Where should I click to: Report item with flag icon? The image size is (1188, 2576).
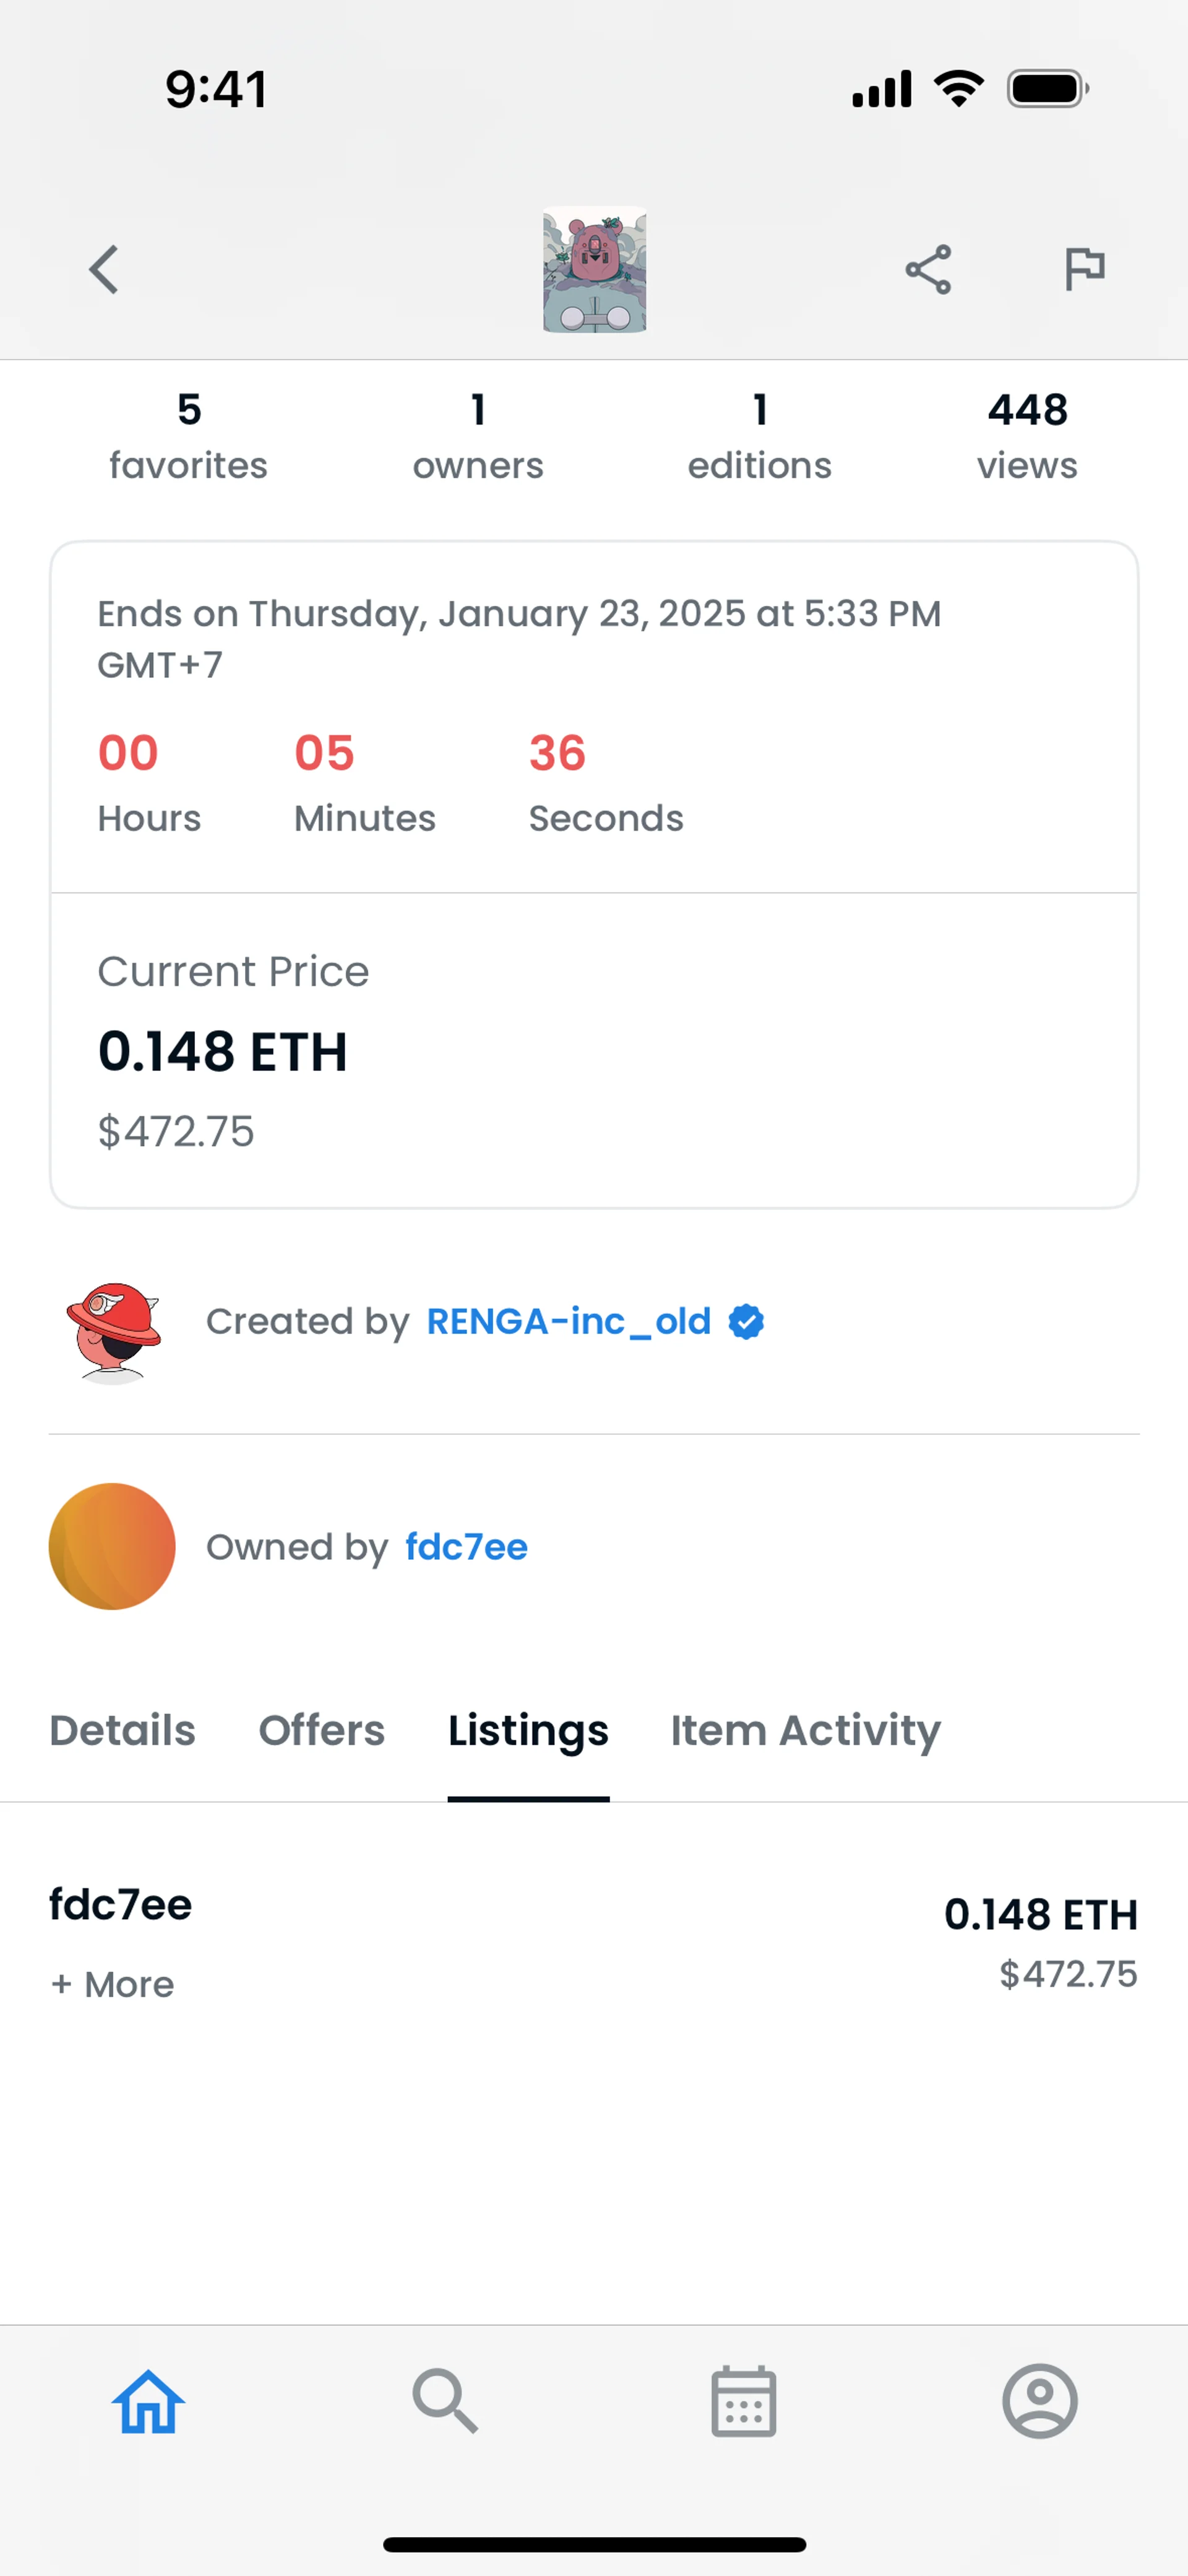(x=1084, y=269)
